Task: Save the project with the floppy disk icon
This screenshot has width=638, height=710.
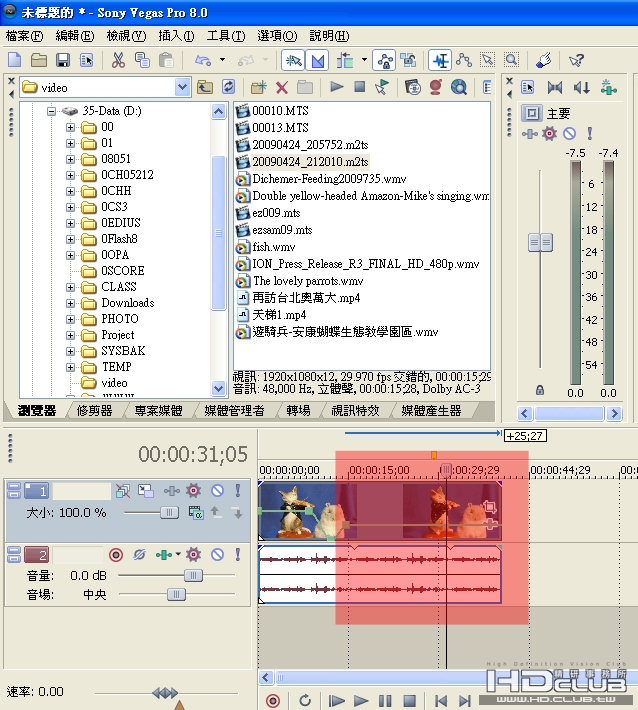Action: (x=62, y=60)
